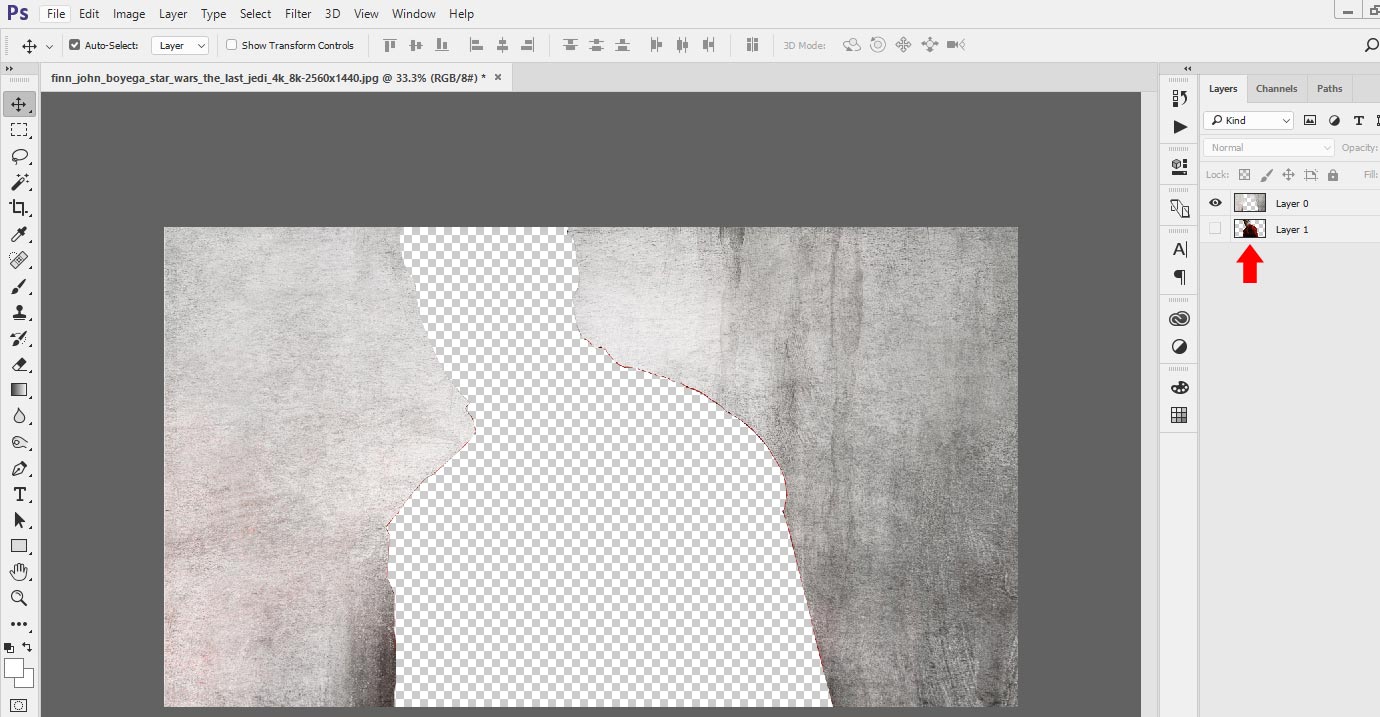Close the finn_john_boyega document tab
This screenshot has height=717, width=1380.
497,76
